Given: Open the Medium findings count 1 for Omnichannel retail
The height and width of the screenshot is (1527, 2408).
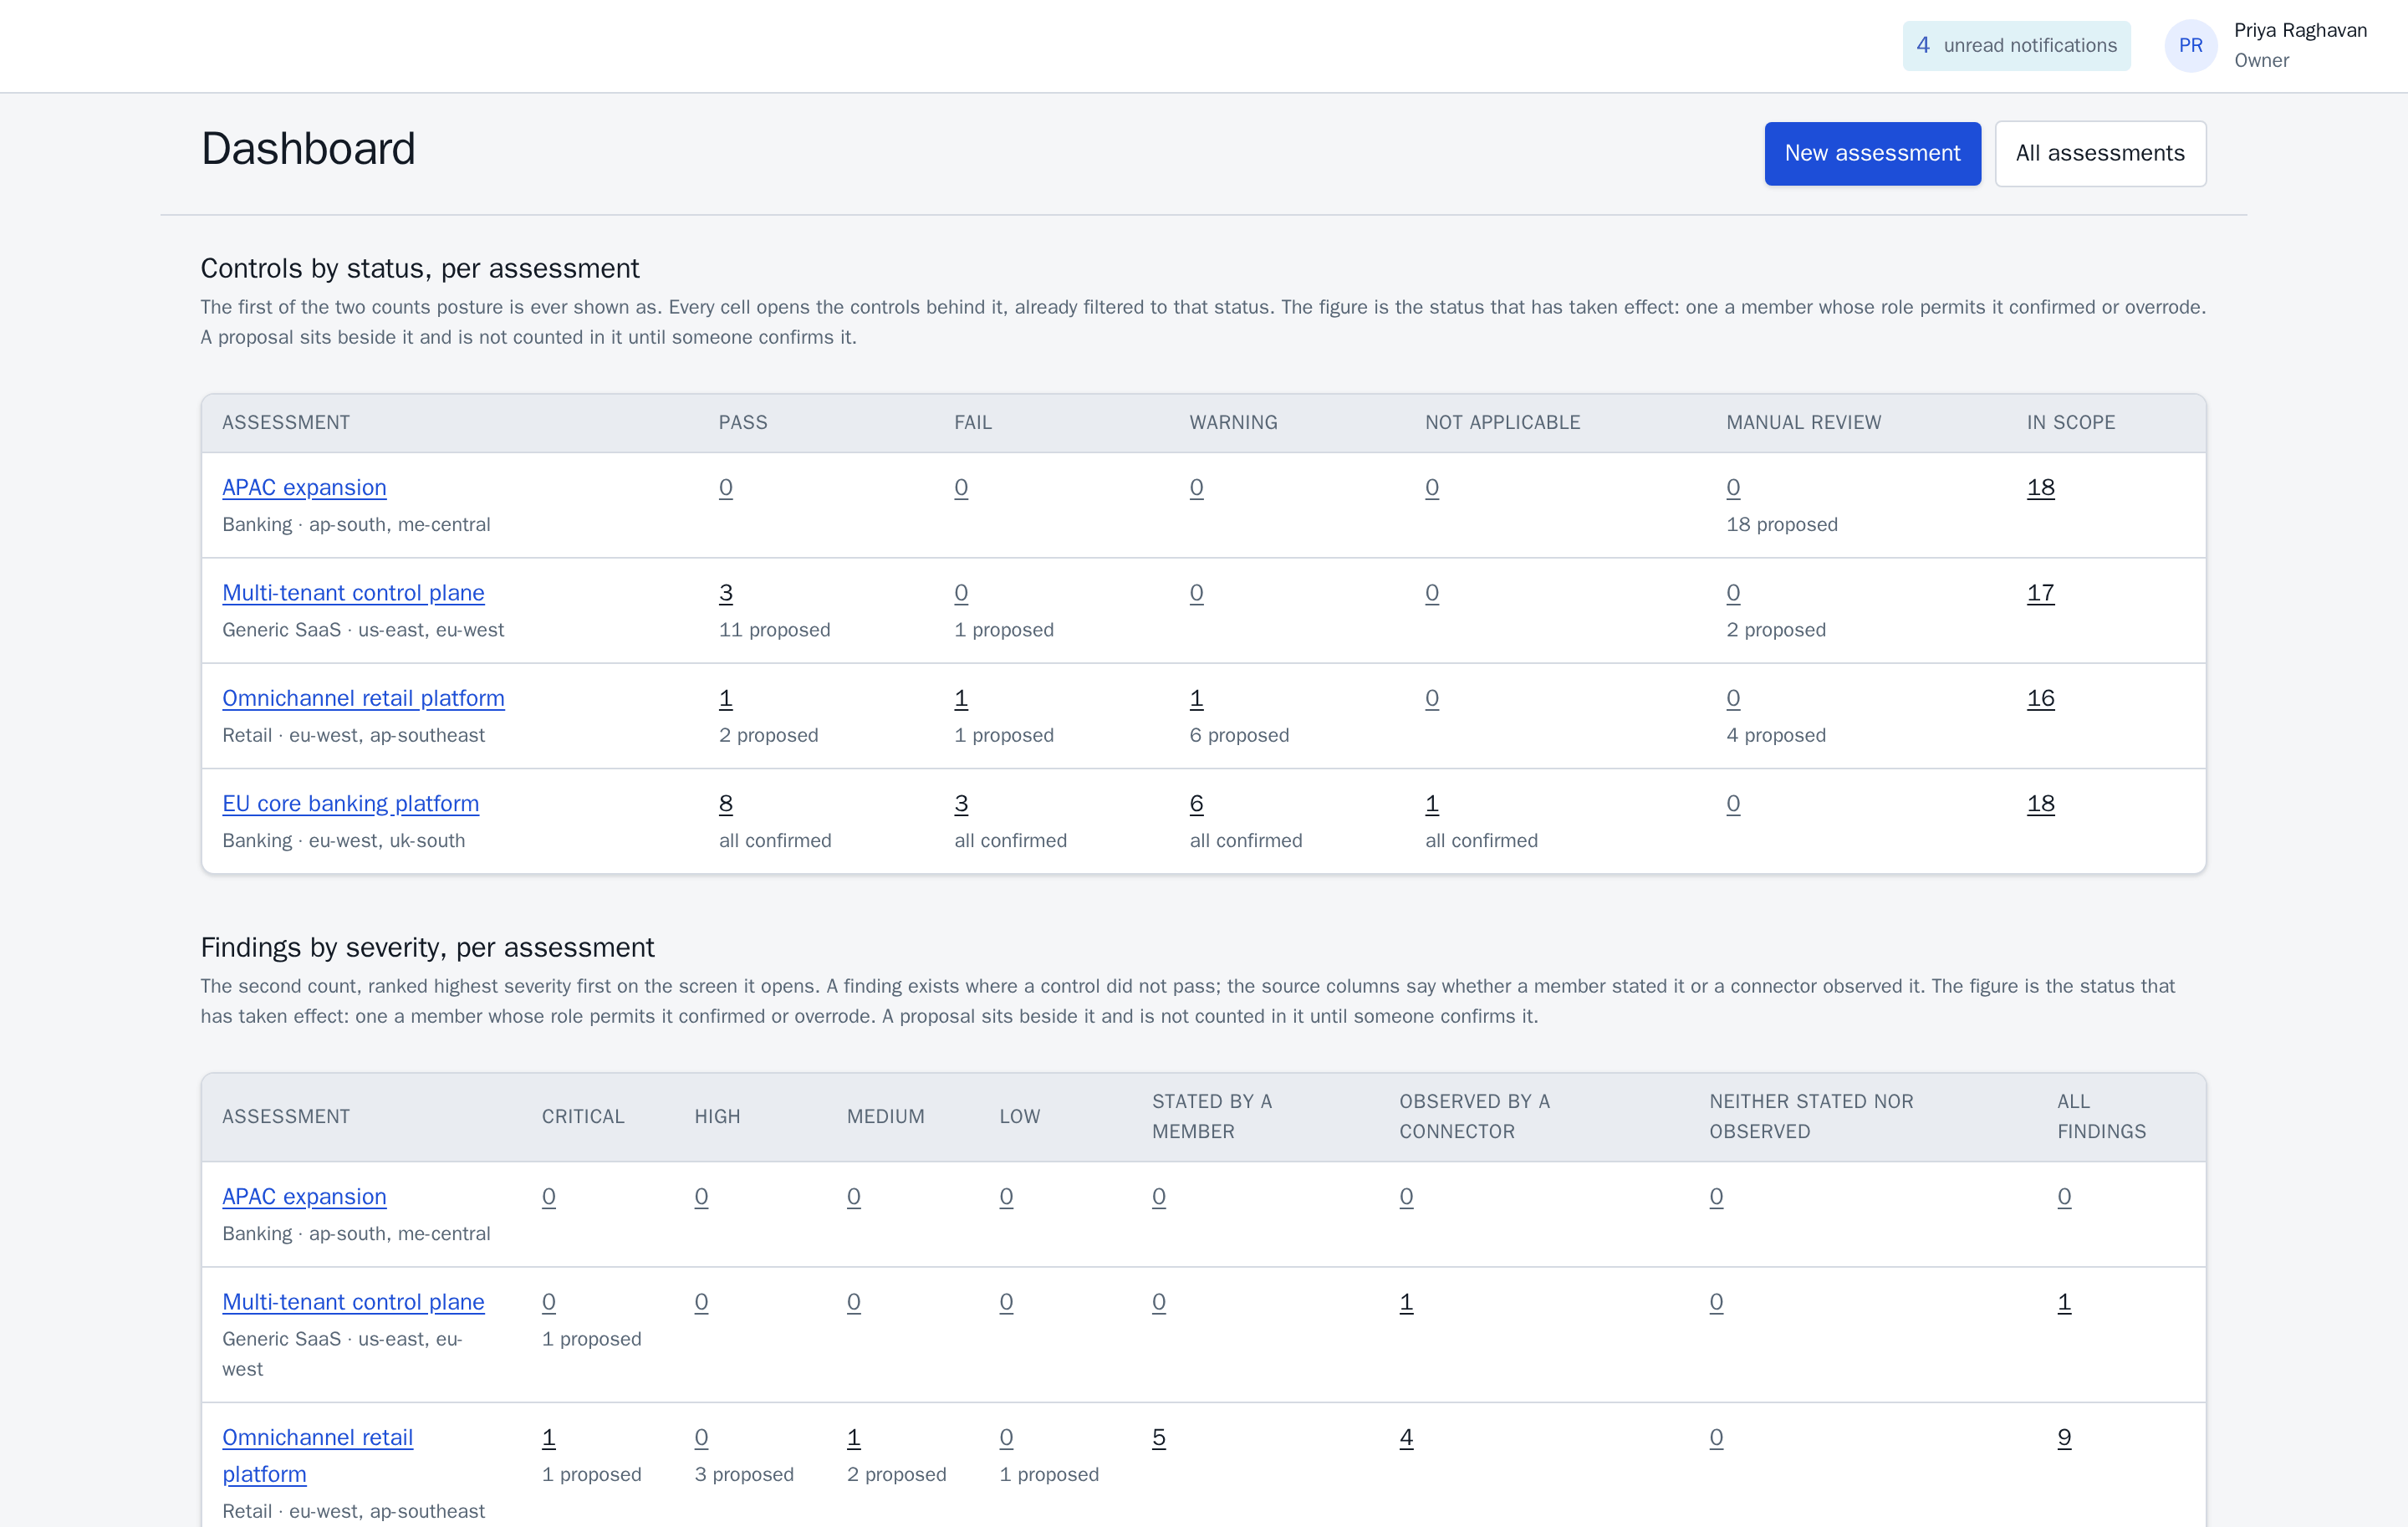Looking at the screenshot, I should tap(853, 1437).
